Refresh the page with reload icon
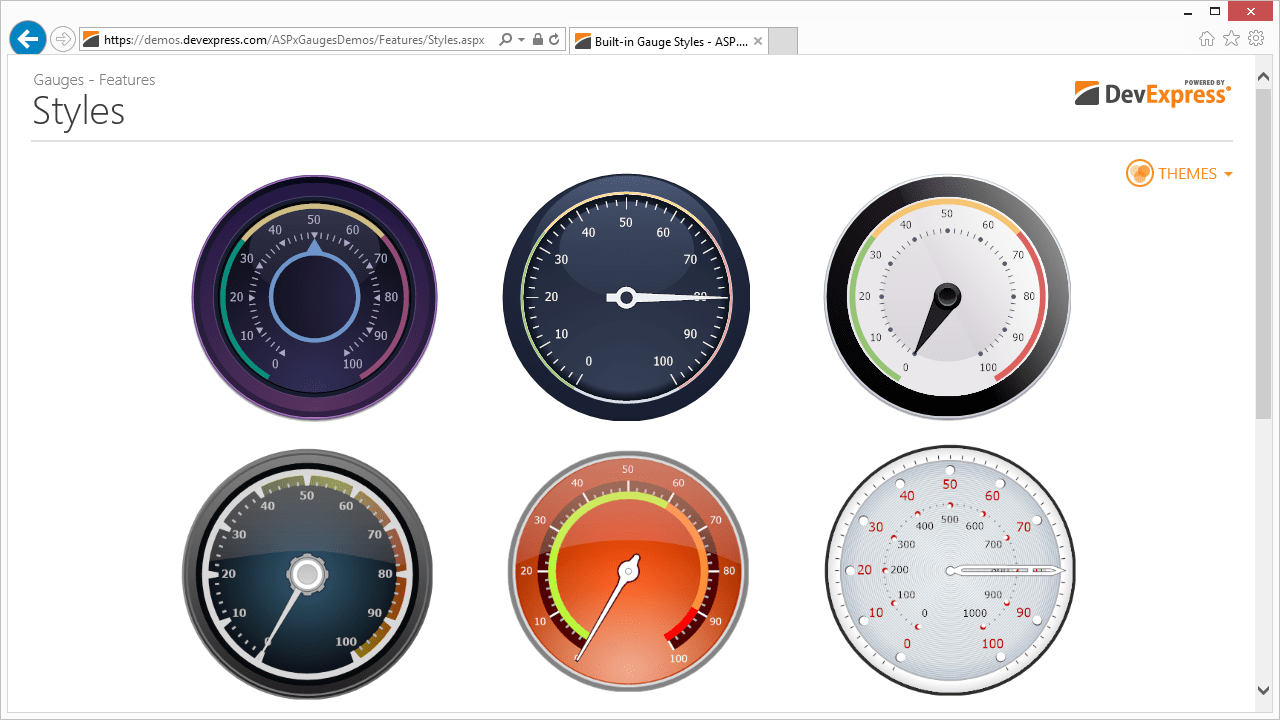 554,40
